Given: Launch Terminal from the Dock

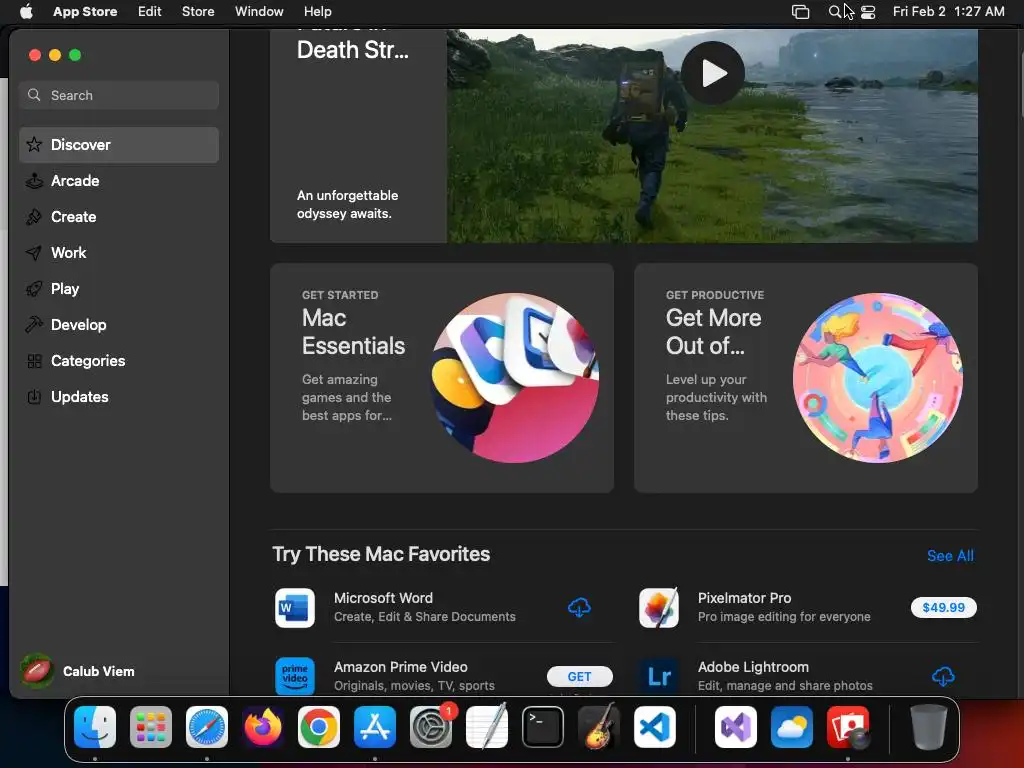Looking at the screenshot, I should click(543, 727).
